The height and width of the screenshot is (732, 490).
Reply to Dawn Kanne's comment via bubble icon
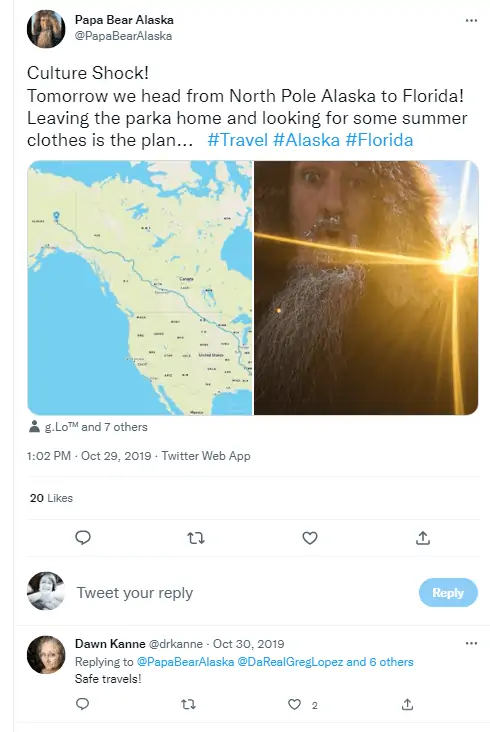[83, 704]
